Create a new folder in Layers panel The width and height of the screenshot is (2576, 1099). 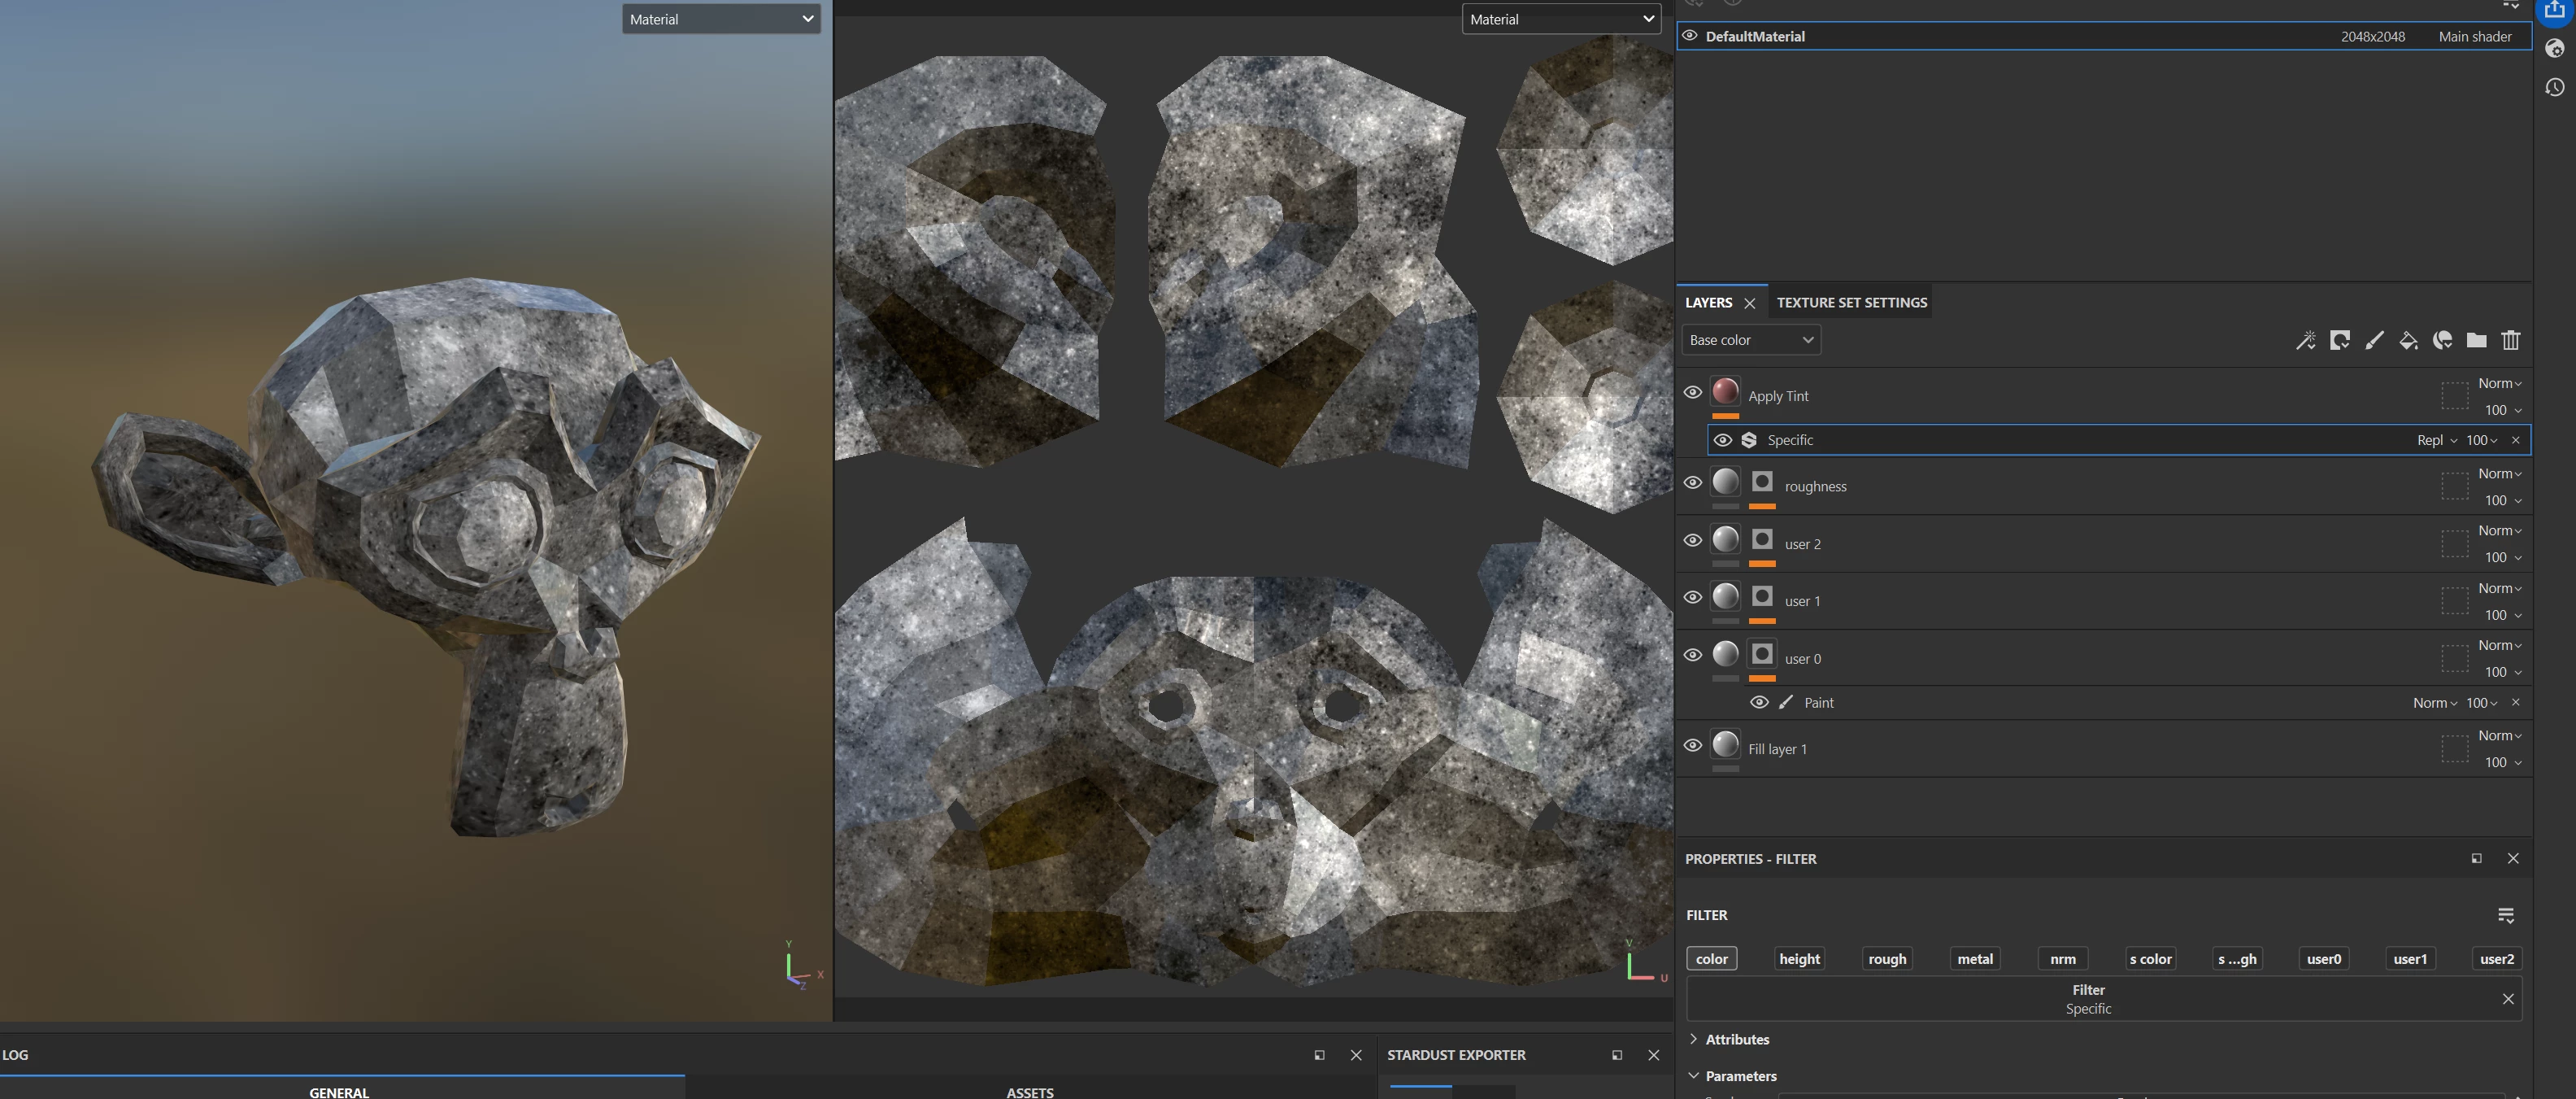point(2476,341)
